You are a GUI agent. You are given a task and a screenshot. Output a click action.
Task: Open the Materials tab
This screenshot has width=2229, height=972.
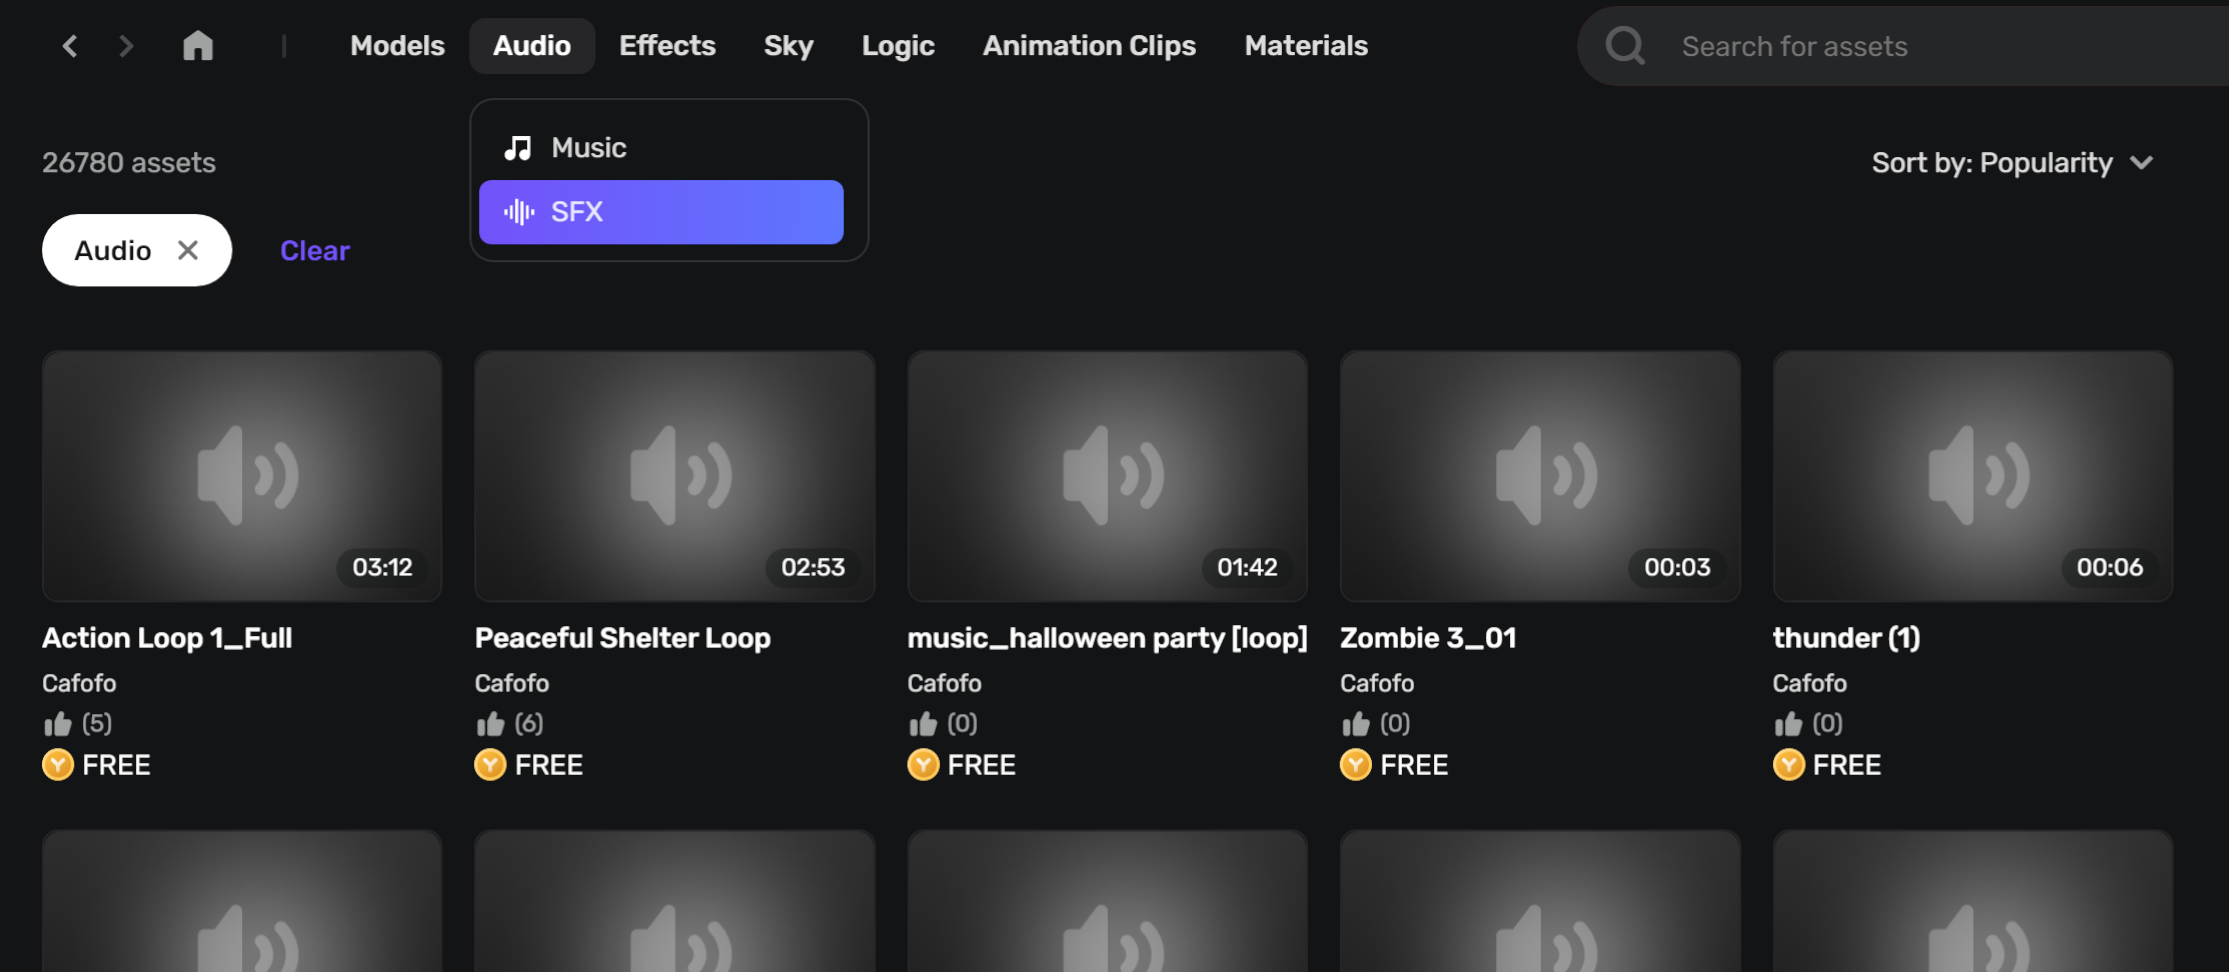pyautogui.click(x=1306, y=46)
